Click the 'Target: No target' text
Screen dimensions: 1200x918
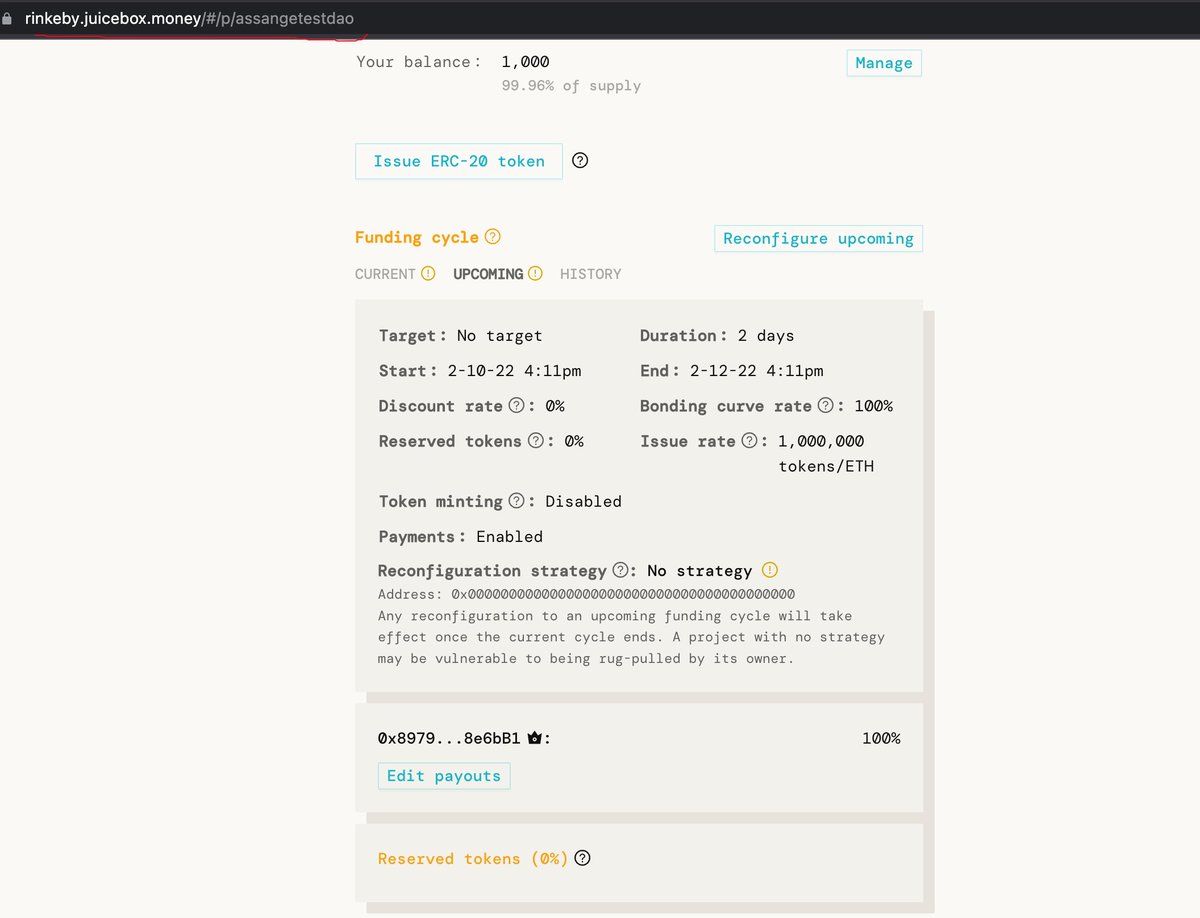460,336
